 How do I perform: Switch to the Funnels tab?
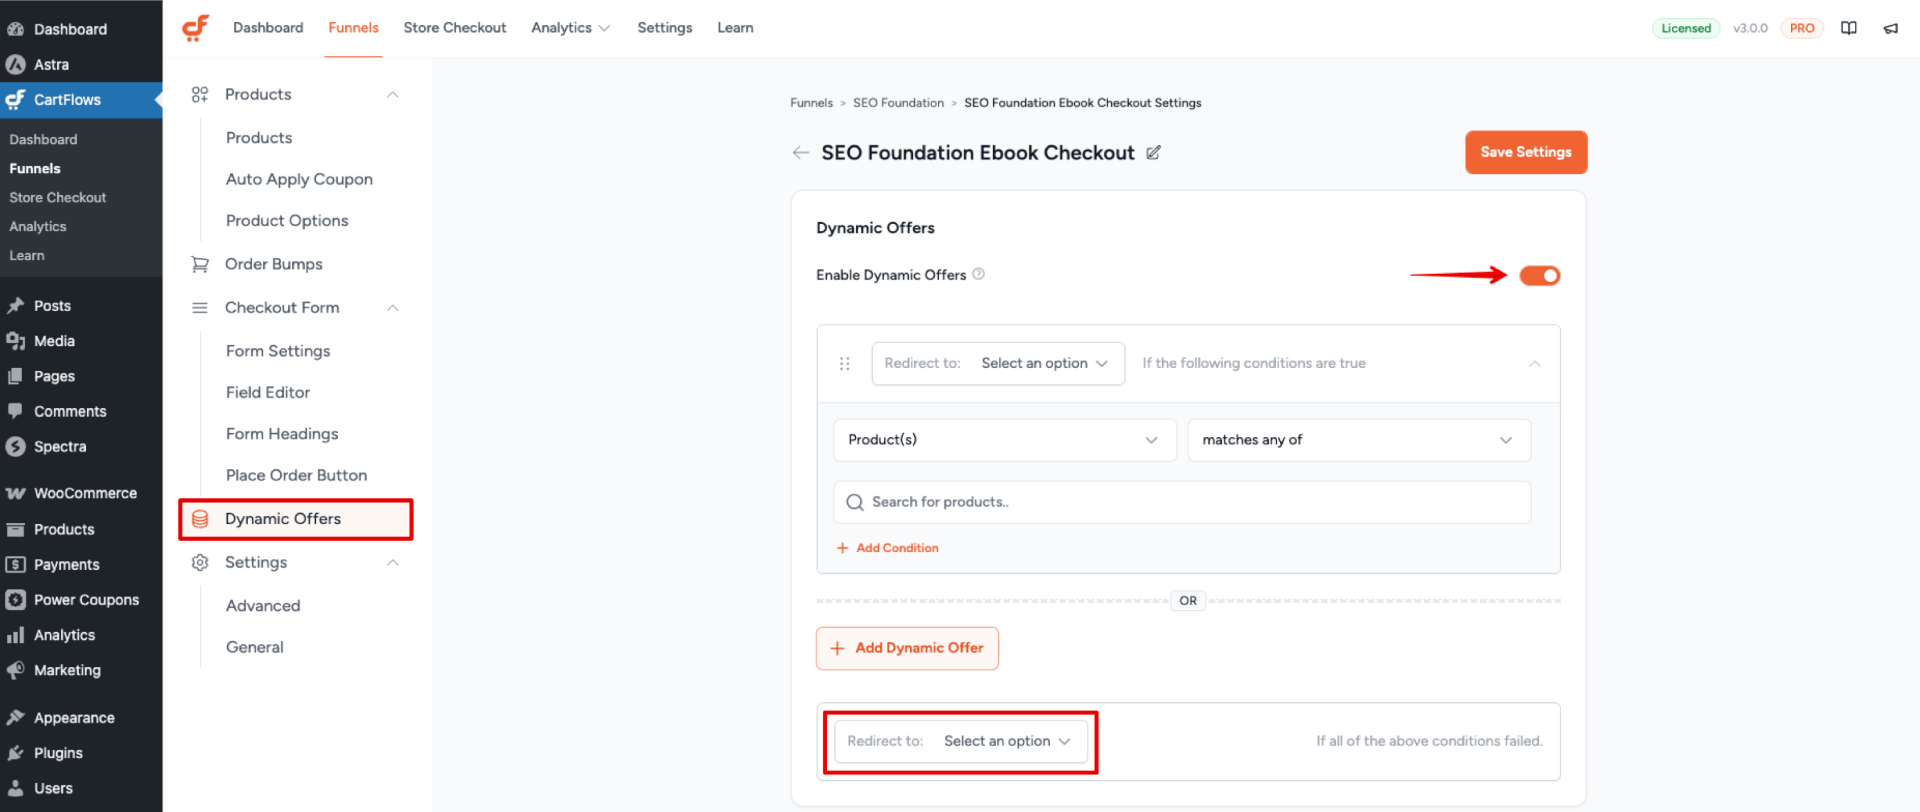(x=353, y=28)
